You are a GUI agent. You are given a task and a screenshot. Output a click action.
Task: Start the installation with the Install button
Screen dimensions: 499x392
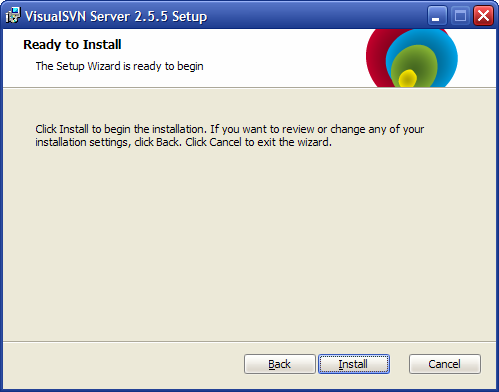pyautogui.click(x=354, y=364)
